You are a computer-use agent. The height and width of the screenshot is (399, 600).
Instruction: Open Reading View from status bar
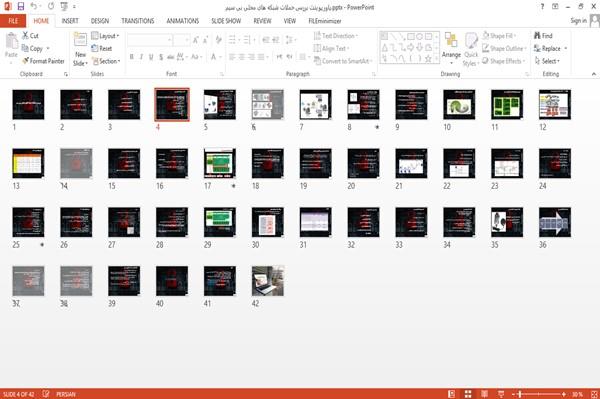point(484,394)
